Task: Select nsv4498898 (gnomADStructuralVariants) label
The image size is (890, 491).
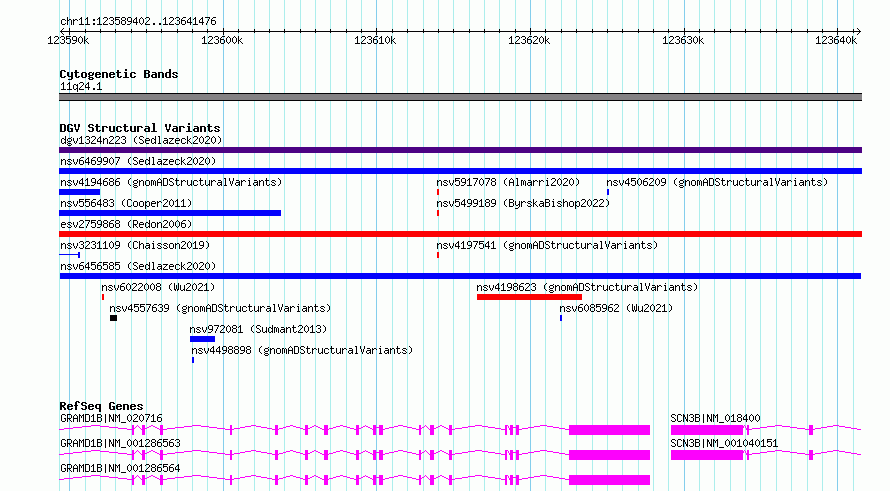Action: click(x=302, y=350)
